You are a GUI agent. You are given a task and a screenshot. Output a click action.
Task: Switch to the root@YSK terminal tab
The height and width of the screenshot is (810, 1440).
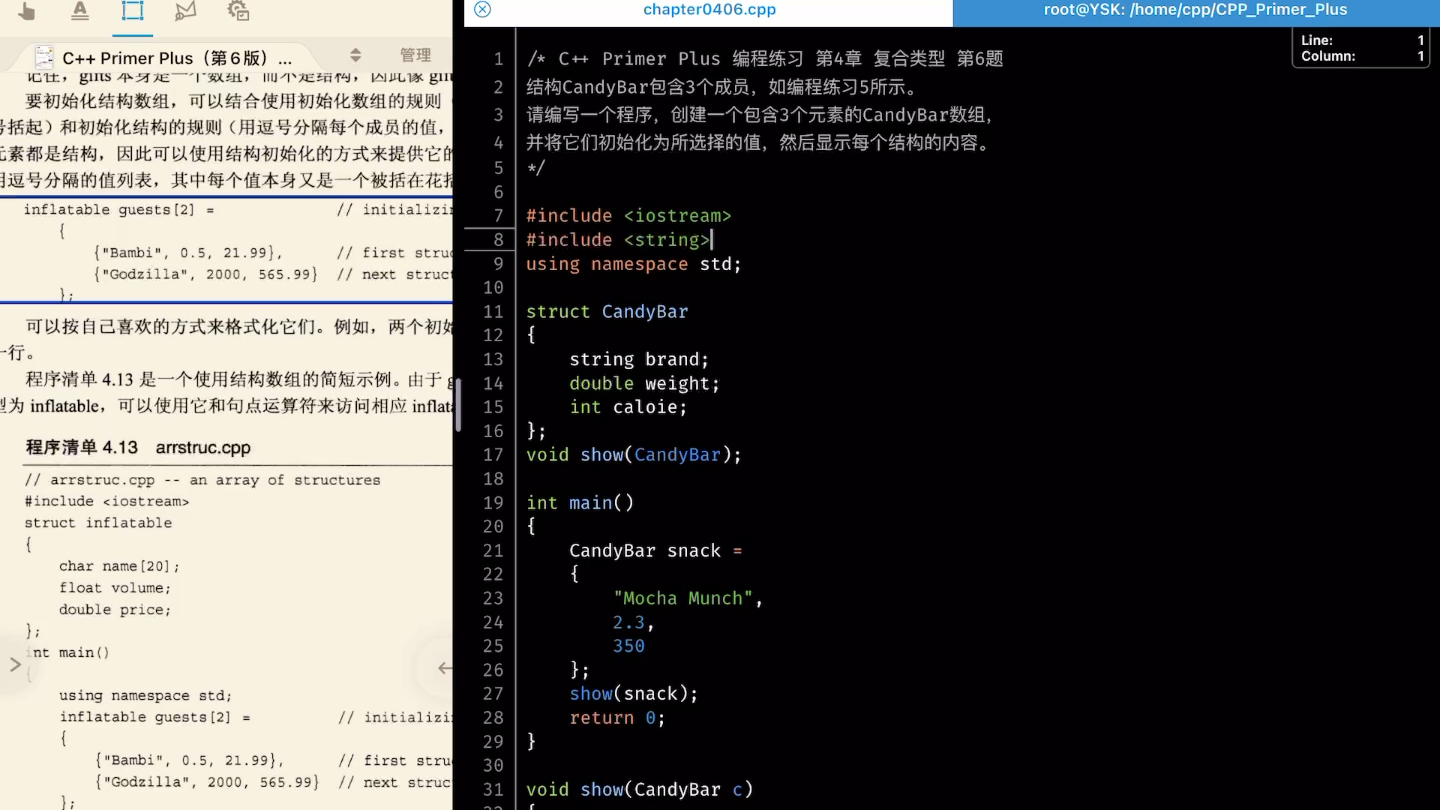point(1196,10)
